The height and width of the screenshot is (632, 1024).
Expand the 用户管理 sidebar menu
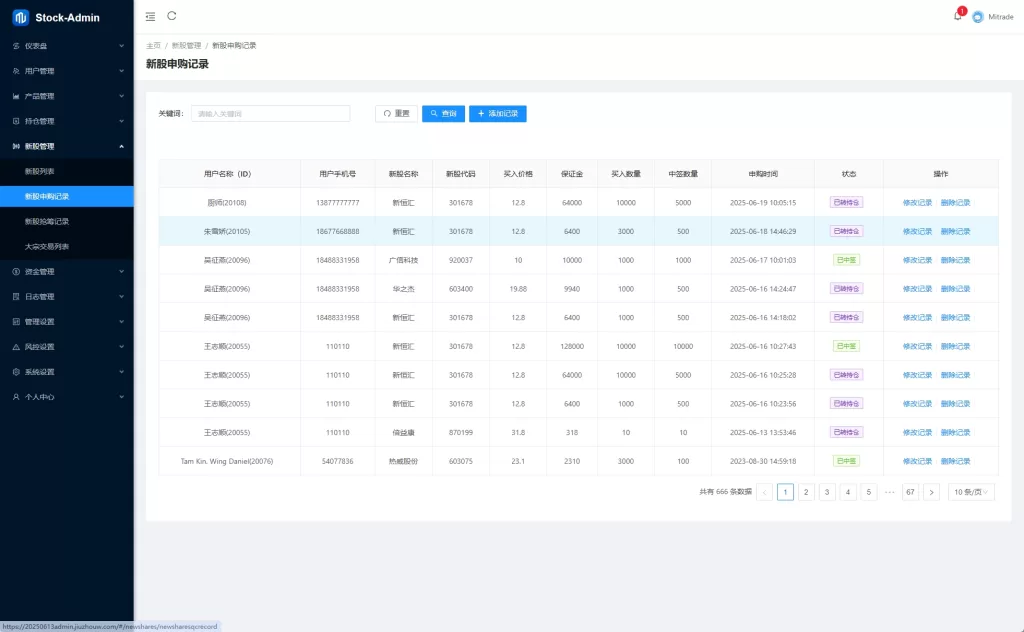coord(66,71)
